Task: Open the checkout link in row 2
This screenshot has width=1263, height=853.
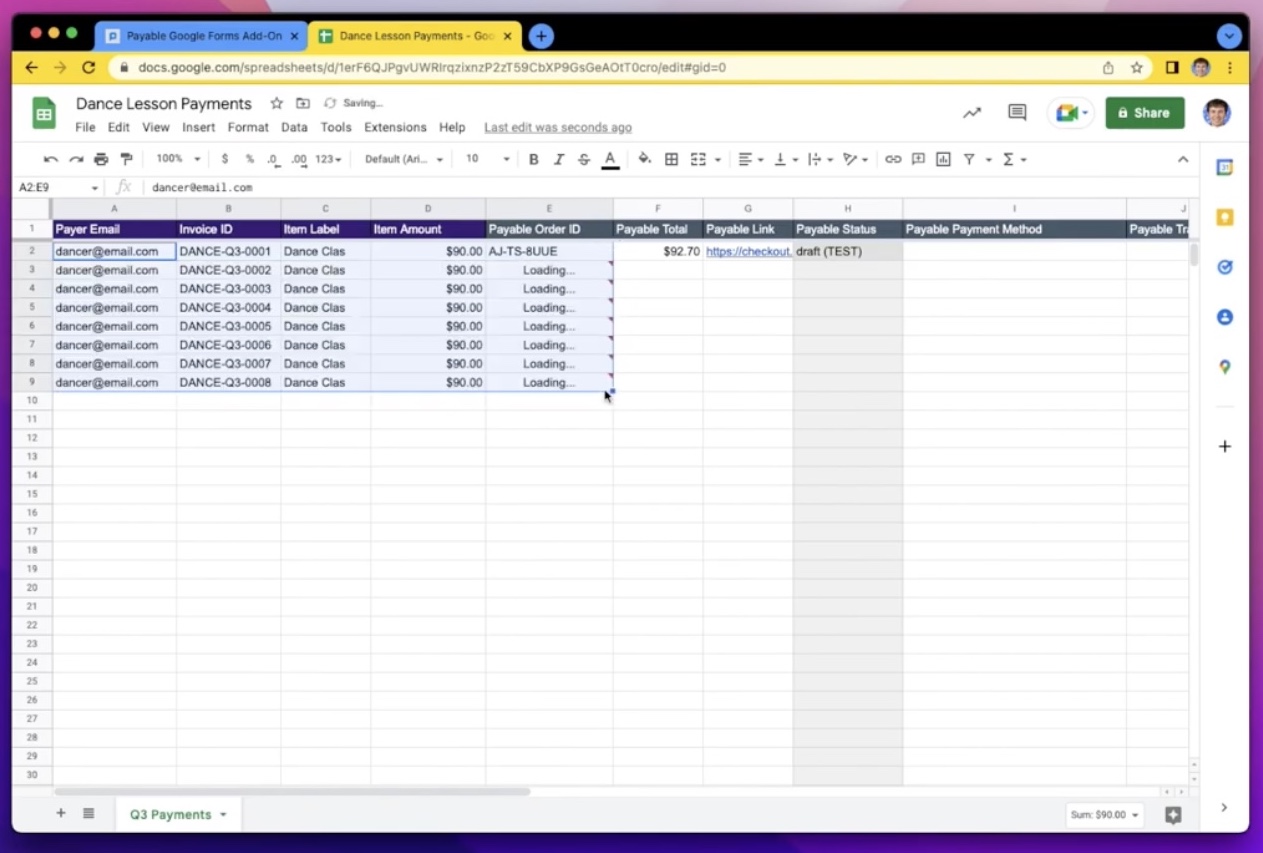Action: 748,251
